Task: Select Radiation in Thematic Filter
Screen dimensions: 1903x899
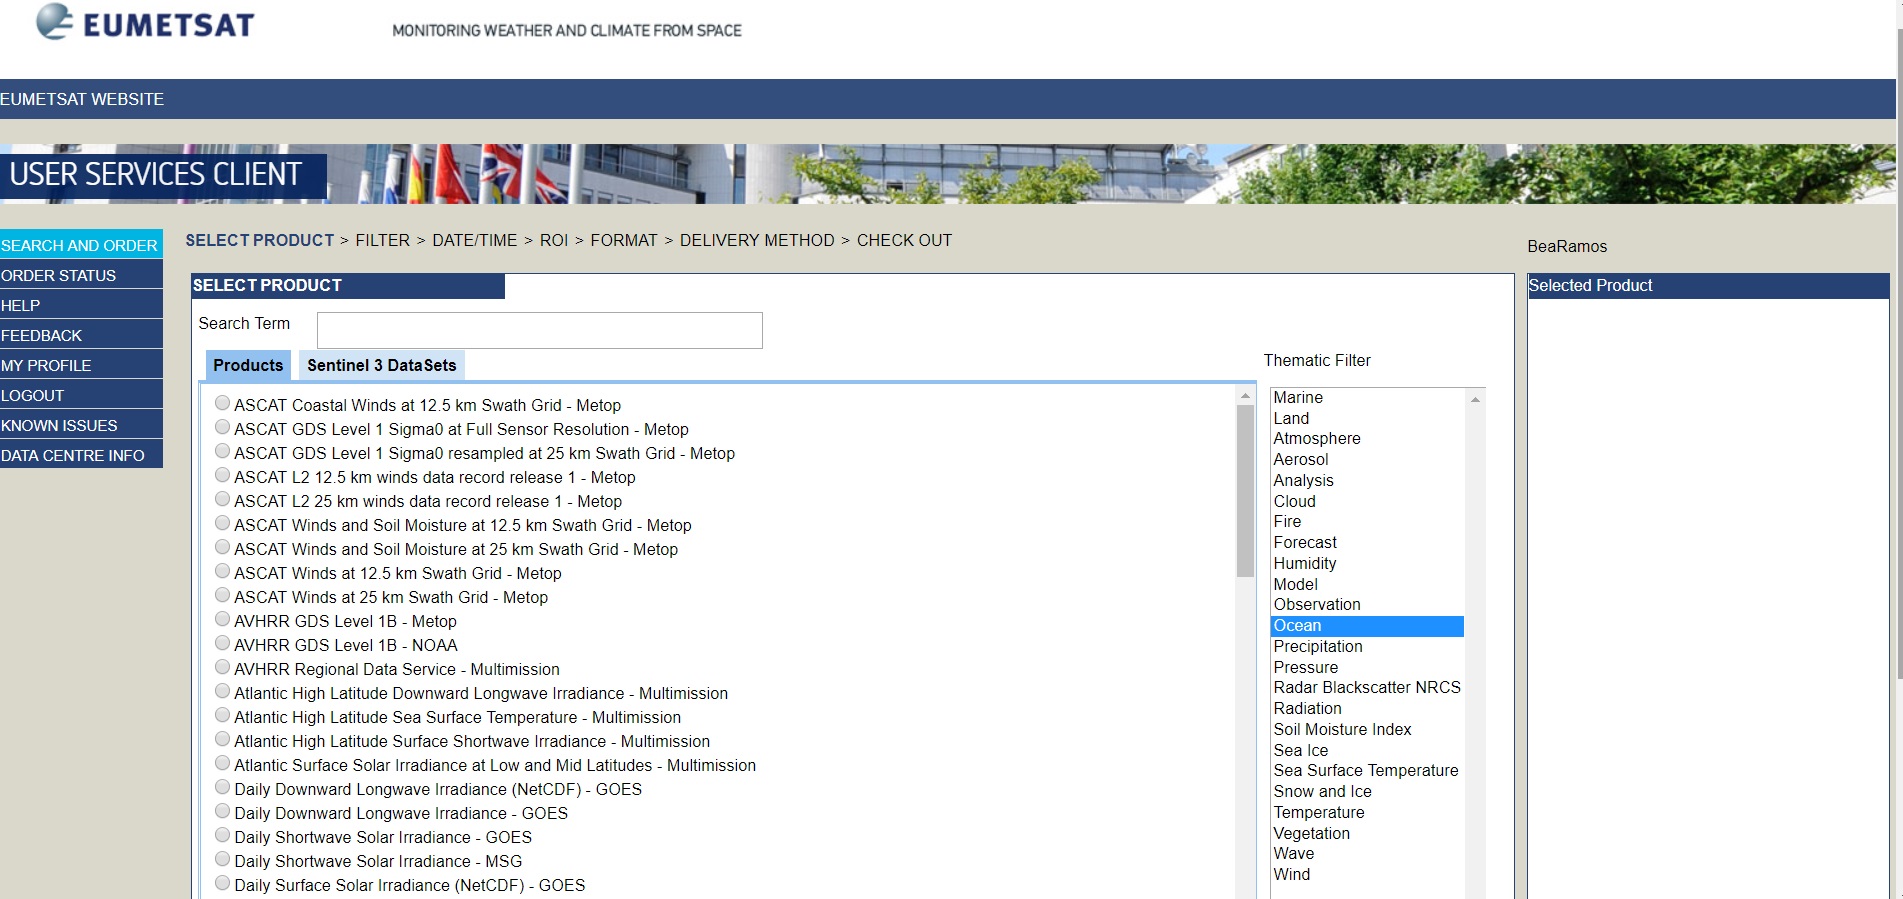Action: point(1367,708)
